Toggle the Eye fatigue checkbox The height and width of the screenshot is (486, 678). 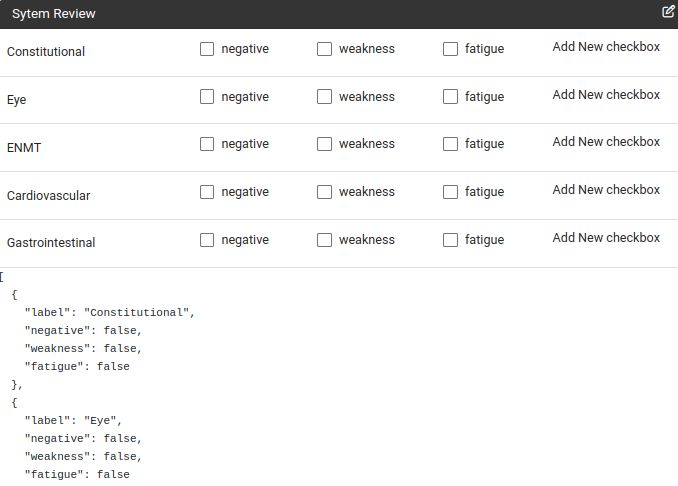[x=450, y=97]
